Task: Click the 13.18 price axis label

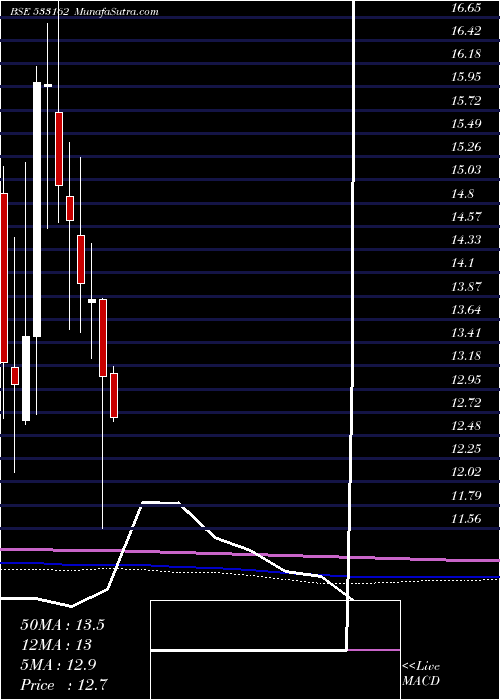Action: [466, 356]
